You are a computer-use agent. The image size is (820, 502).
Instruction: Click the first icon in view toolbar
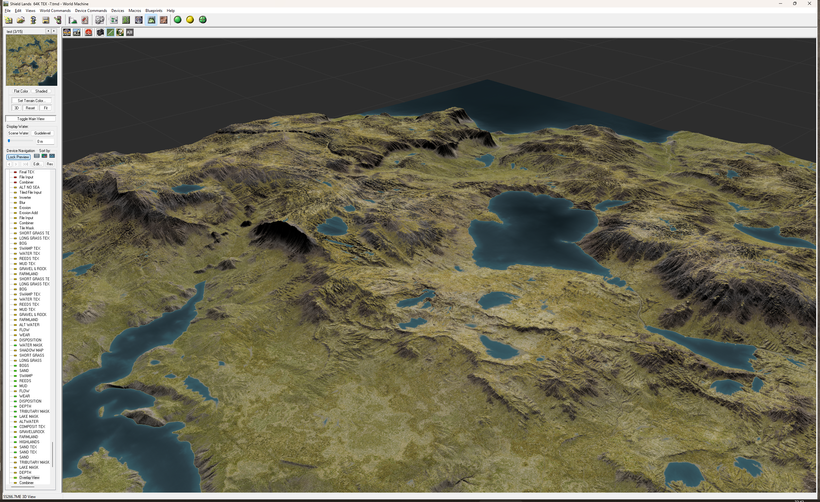67,32
